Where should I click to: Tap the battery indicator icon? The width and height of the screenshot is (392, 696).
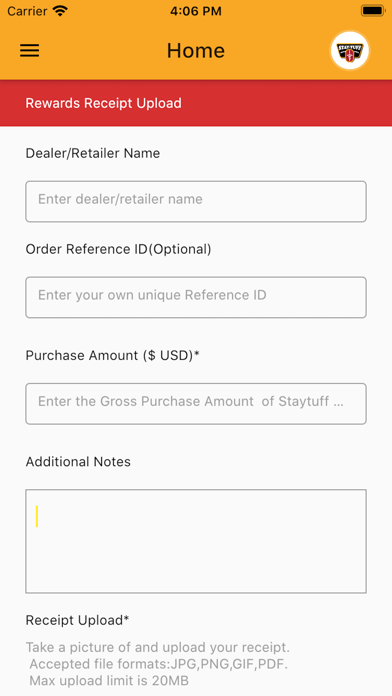pos(372,11)
